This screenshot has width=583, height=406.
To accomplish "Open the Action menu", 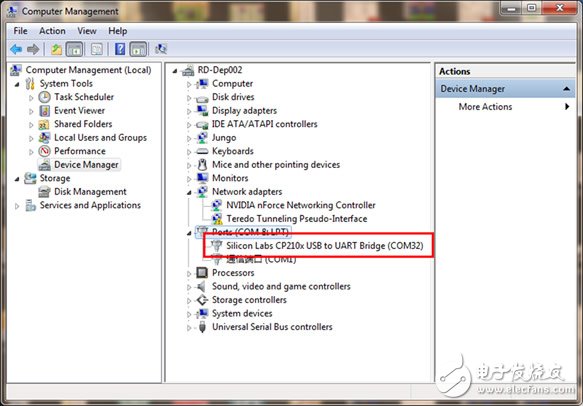I will pos(52,31).
